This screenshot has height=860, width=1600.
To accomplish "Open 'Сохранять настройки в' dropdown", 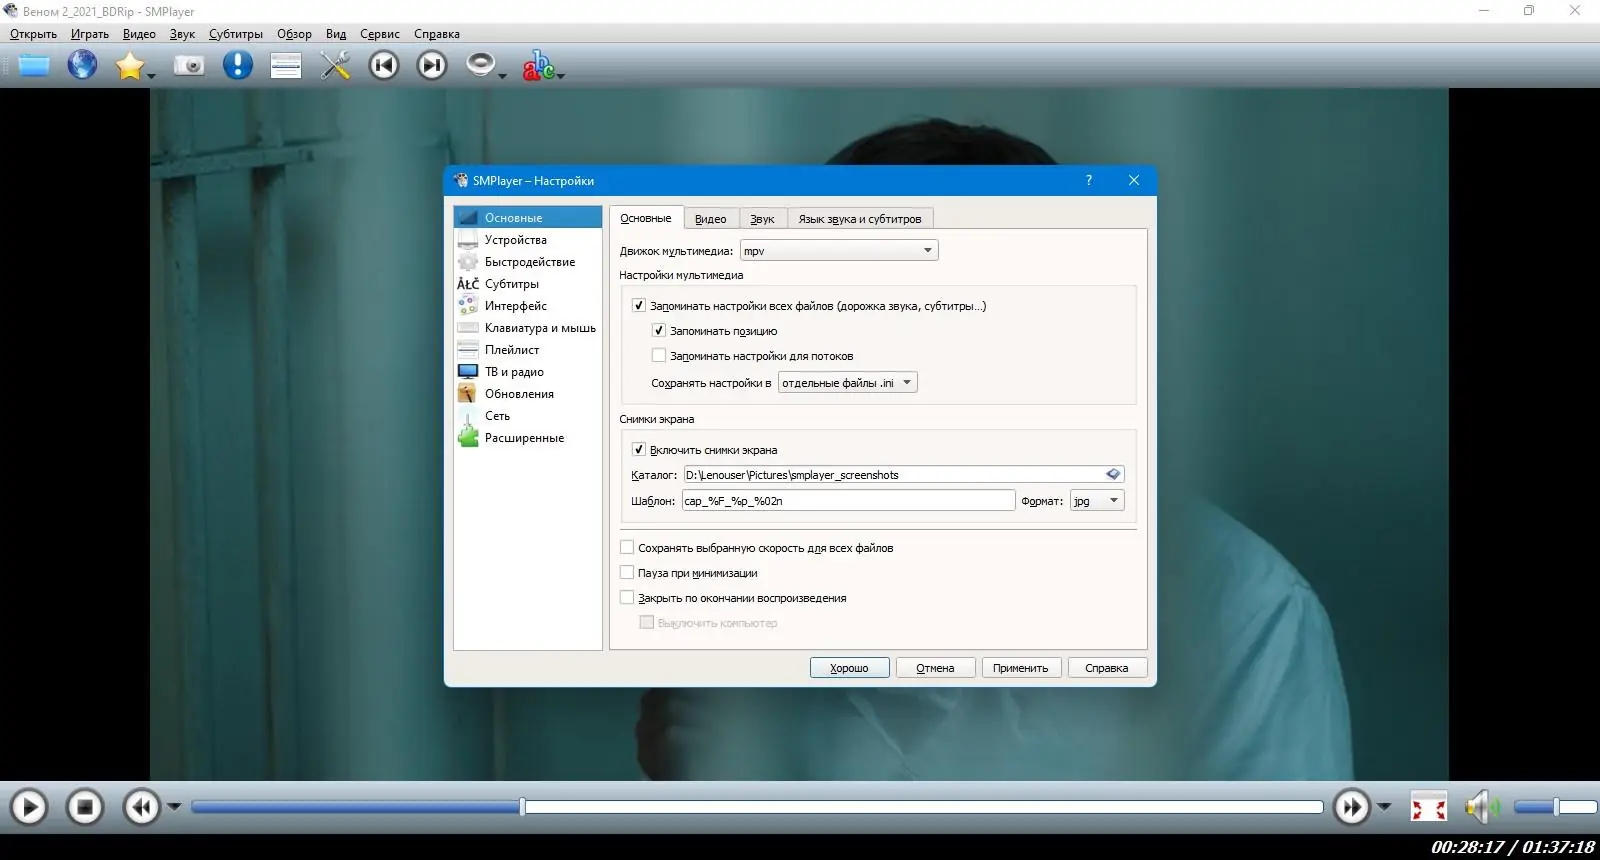I will pyautogui.click(x=848, y=383).
